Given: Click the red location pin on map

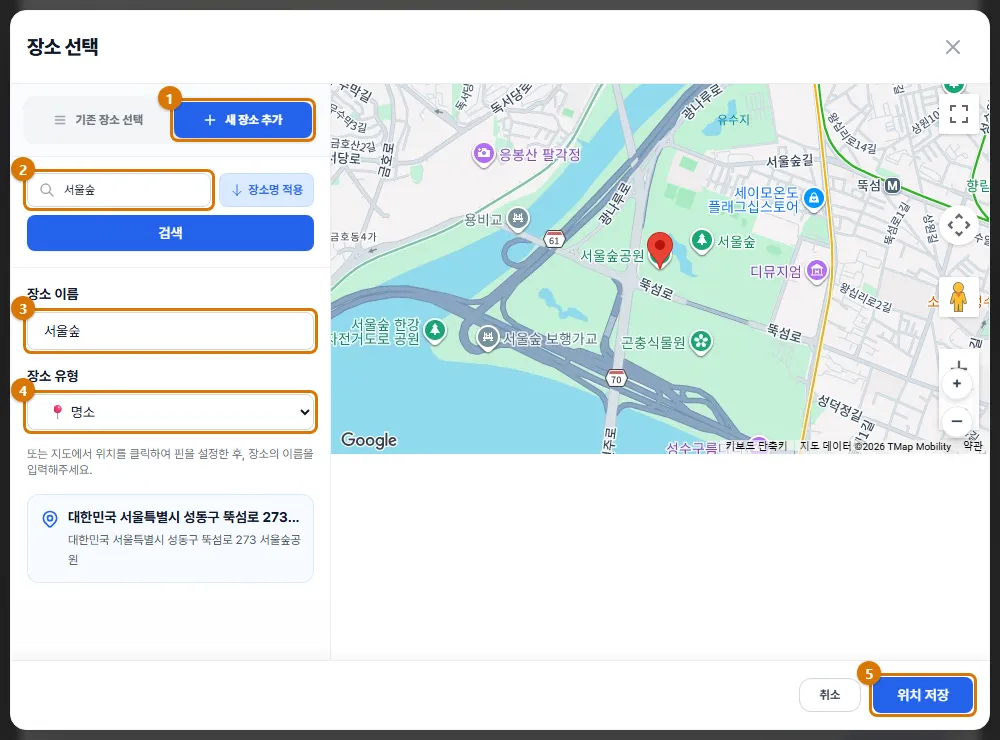Looking at the screenshot, I should click(x=659, y=249).
